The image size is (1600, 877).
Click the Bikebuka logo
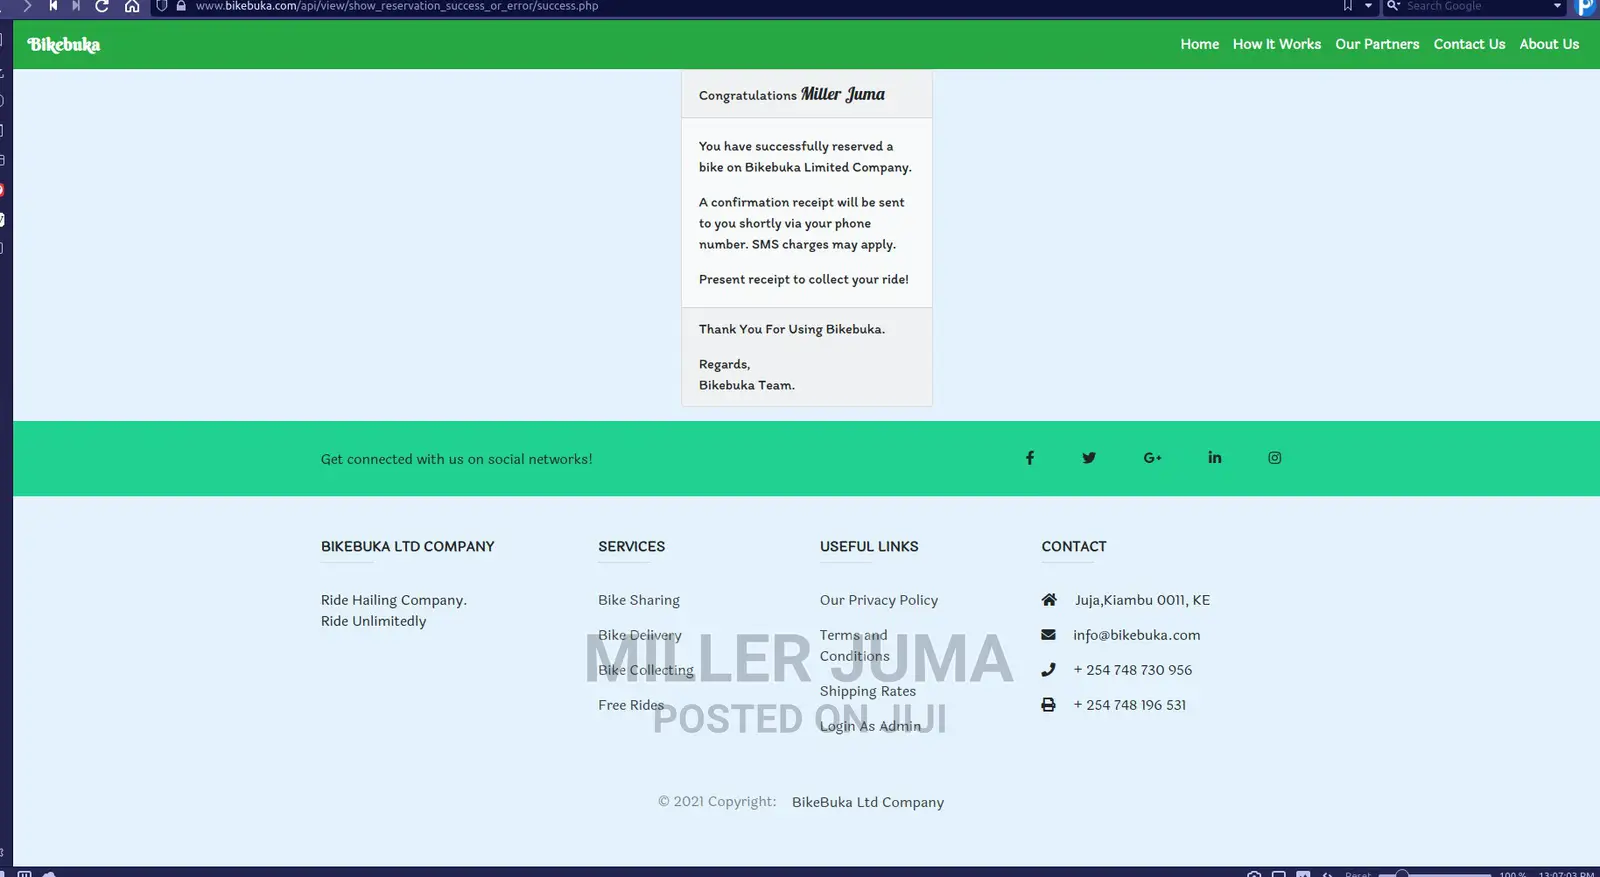coord(64,45)
